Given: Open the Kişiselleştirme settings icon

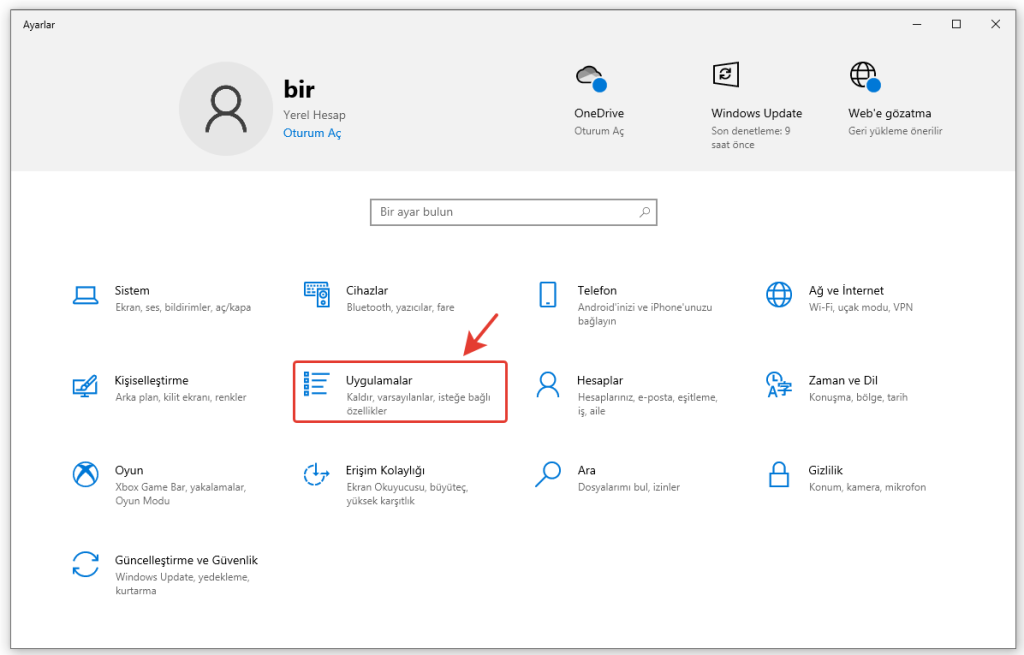Looking at the screenshot, I should [86, 385].
